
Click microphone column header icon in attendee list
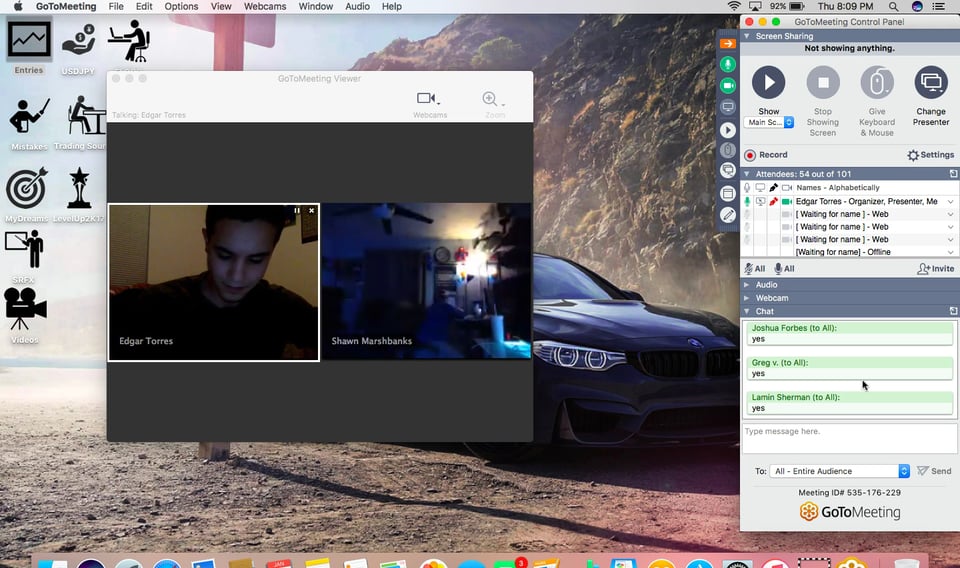[x=747, y=187]
